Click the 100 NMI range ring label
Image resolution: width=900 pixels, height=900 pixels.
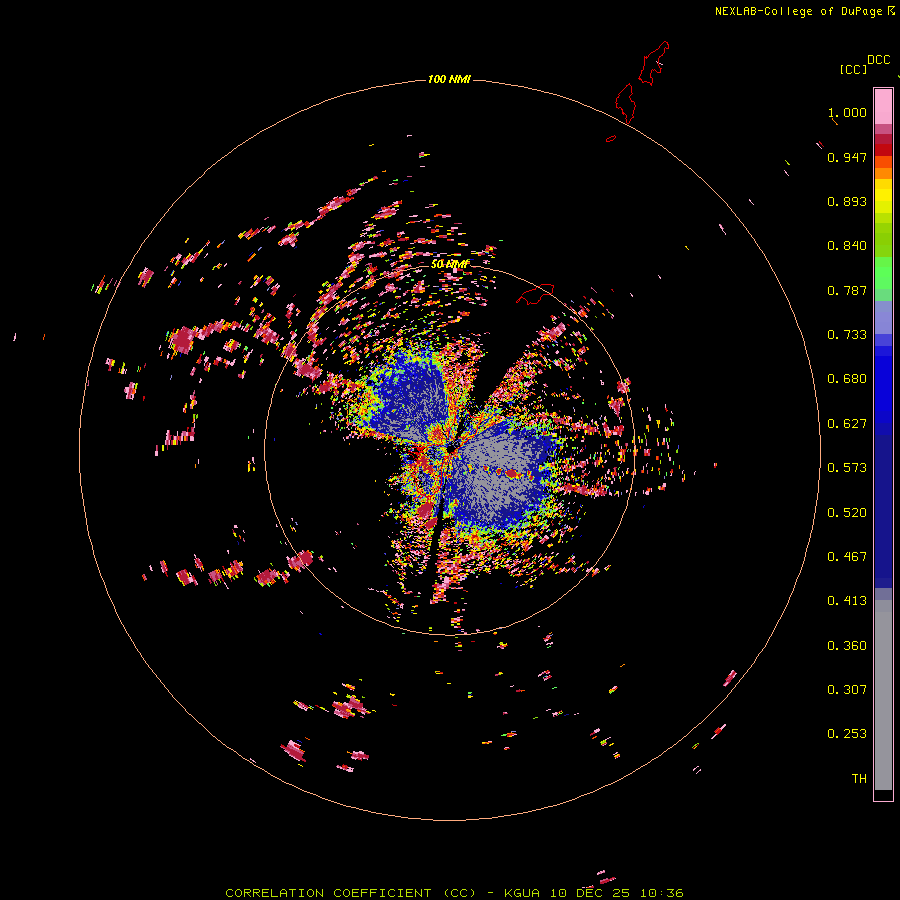click(449, 79)
